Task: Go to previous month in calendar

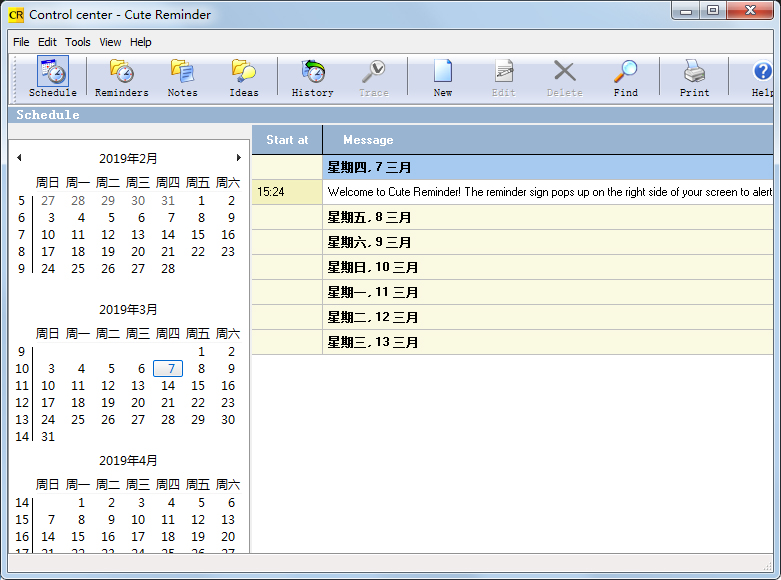Action: (19, 157)
